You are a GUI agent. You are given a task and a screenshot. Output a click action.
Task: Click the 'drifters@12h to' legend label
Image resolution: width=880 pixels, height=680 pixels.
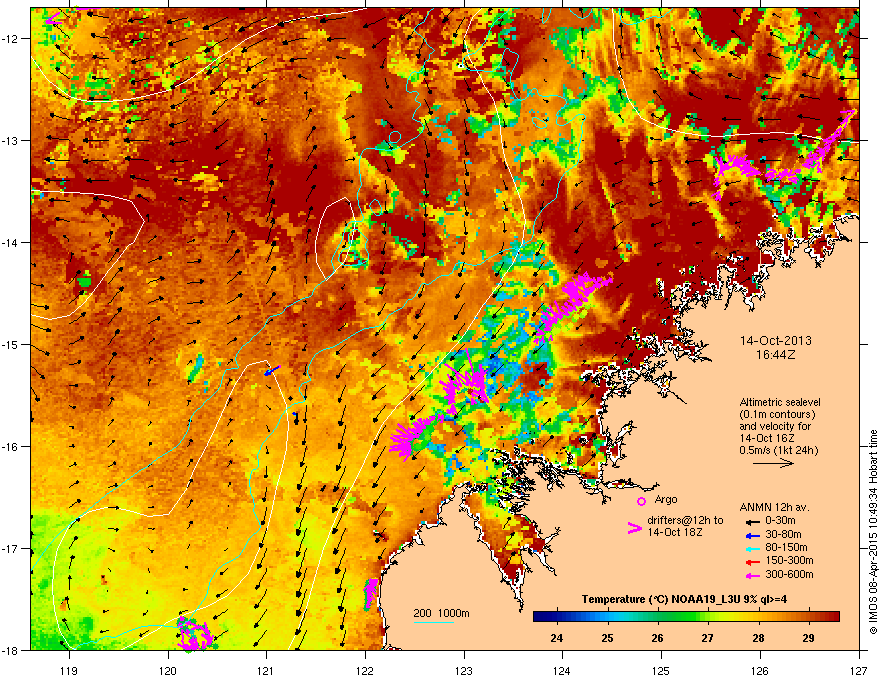tap(685, 520)
